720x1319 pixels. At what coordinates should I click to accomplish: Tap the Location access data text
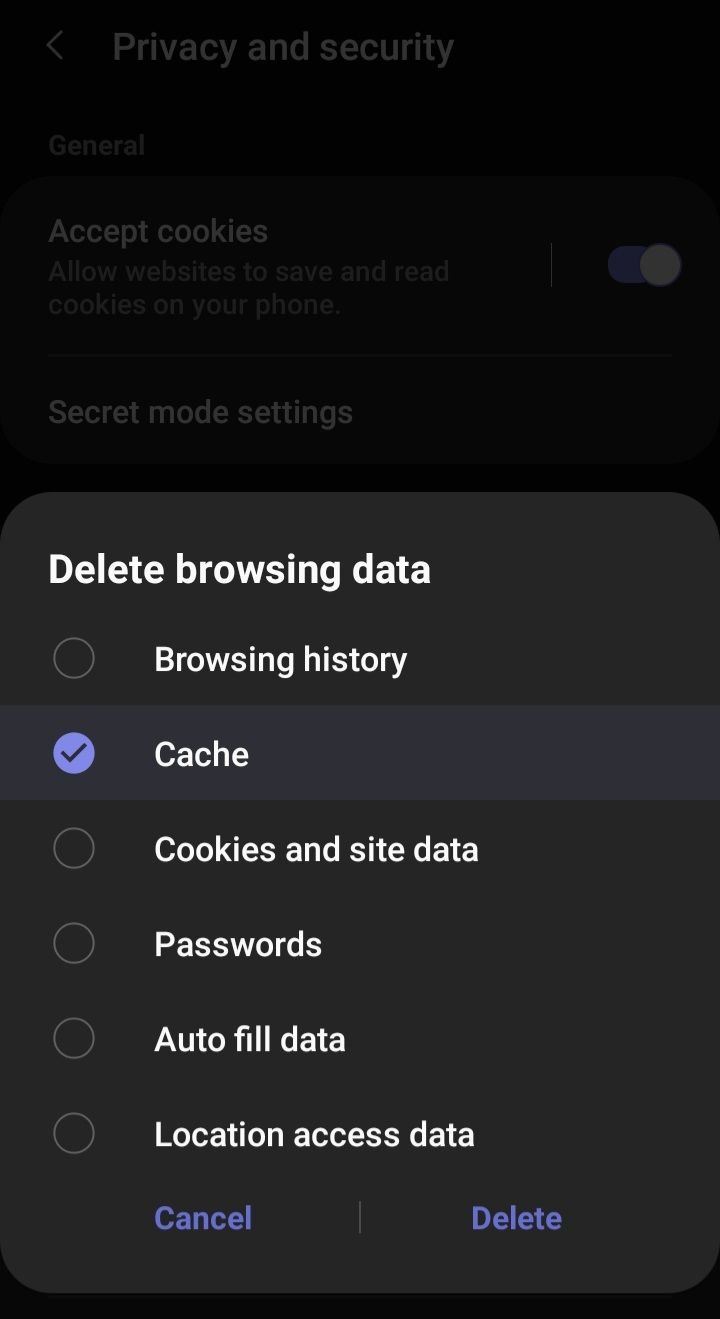tap(314, 1134)
